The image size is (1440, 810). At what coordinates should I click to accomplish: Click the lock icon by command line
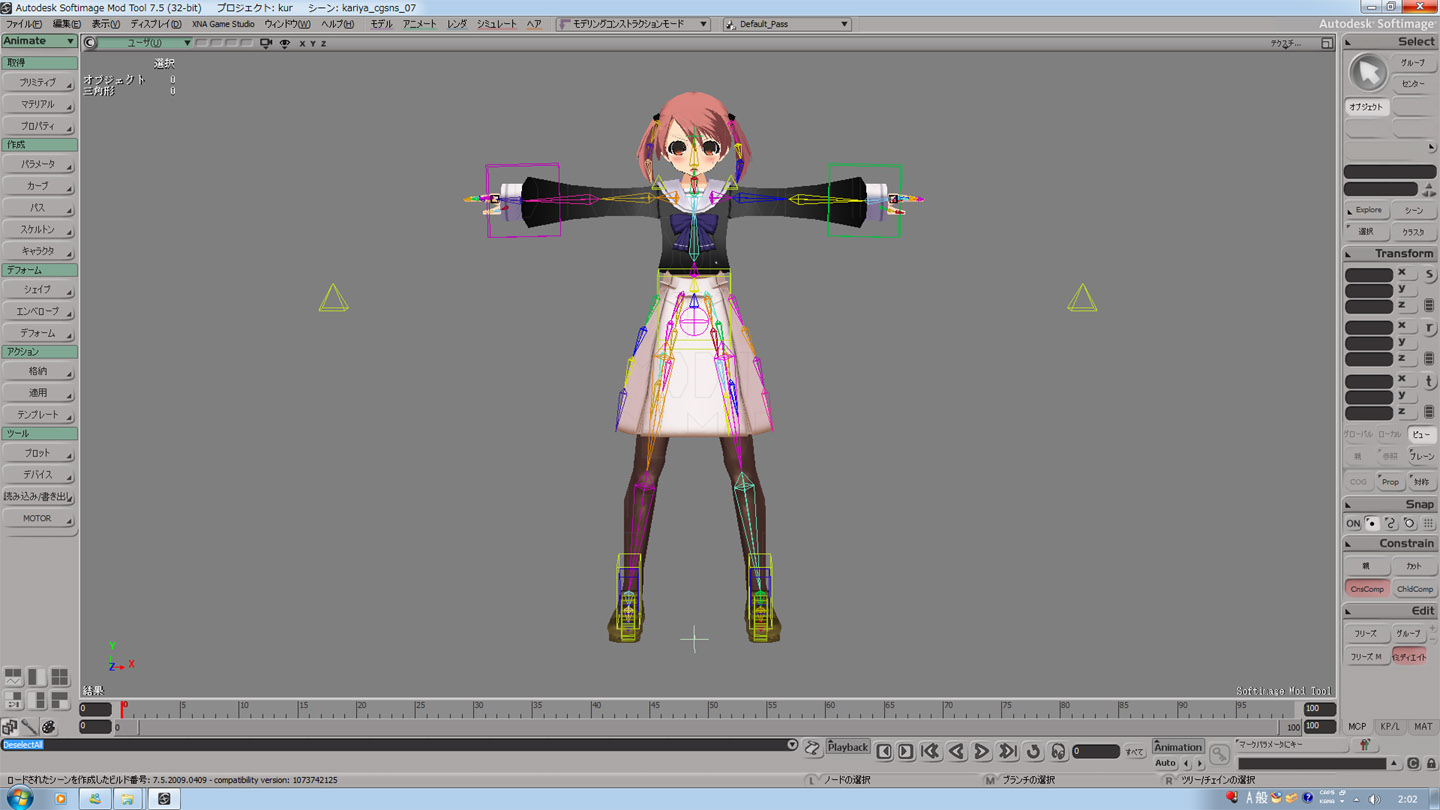(1431, 763)
